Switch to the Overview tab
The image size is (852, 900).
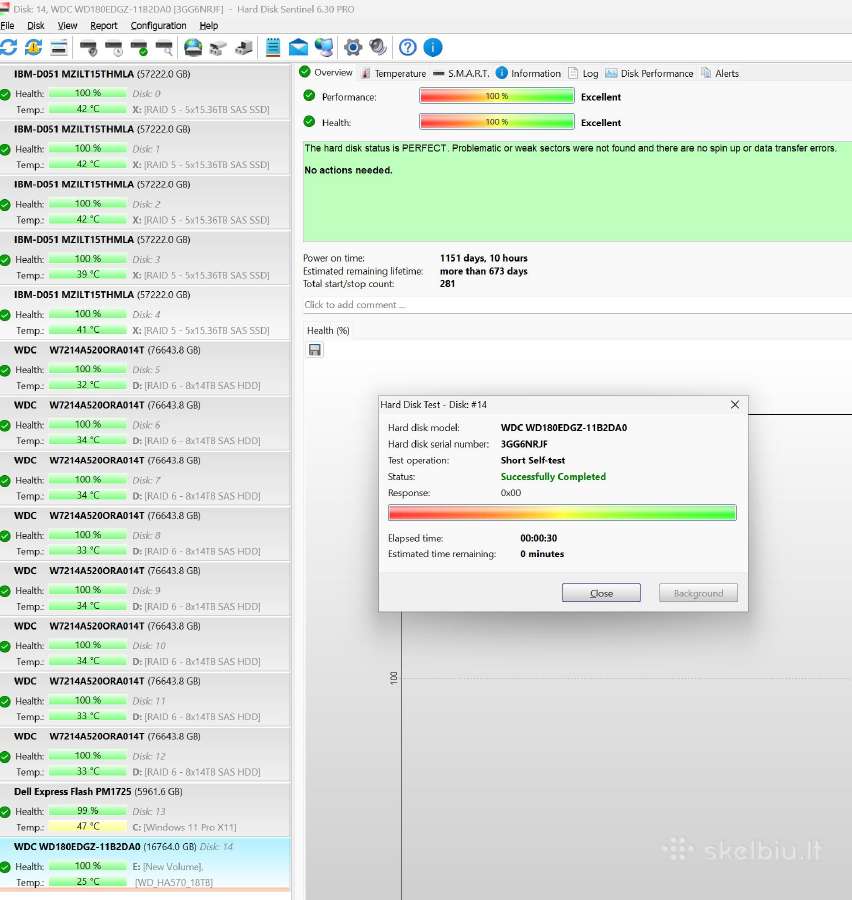[326, 72]
